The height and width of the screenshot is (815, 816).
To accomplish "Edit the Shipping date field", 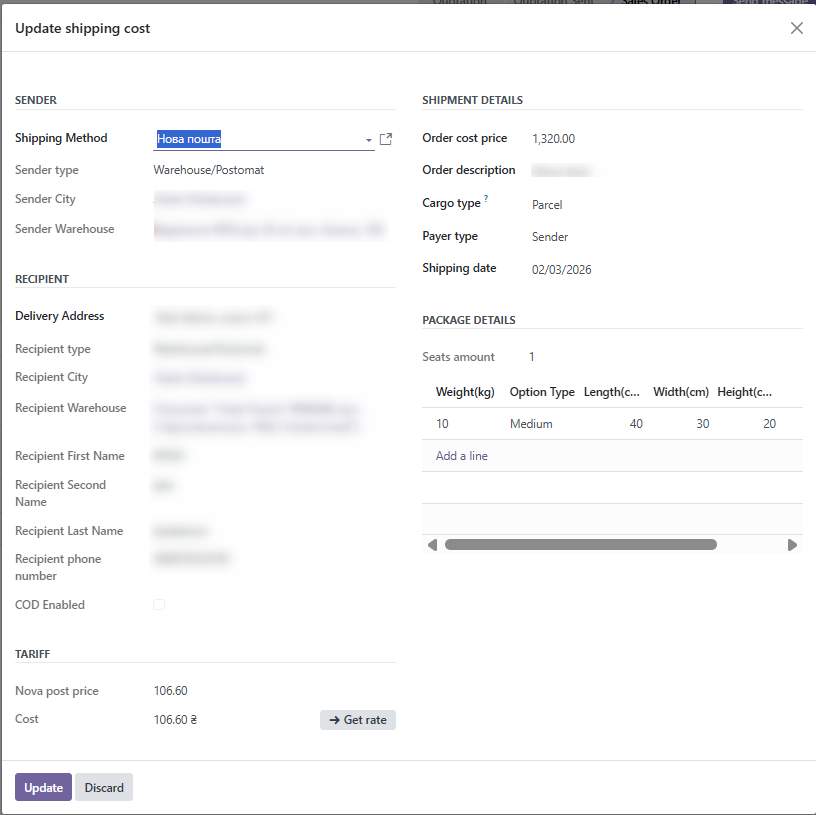I will [561, 270].
